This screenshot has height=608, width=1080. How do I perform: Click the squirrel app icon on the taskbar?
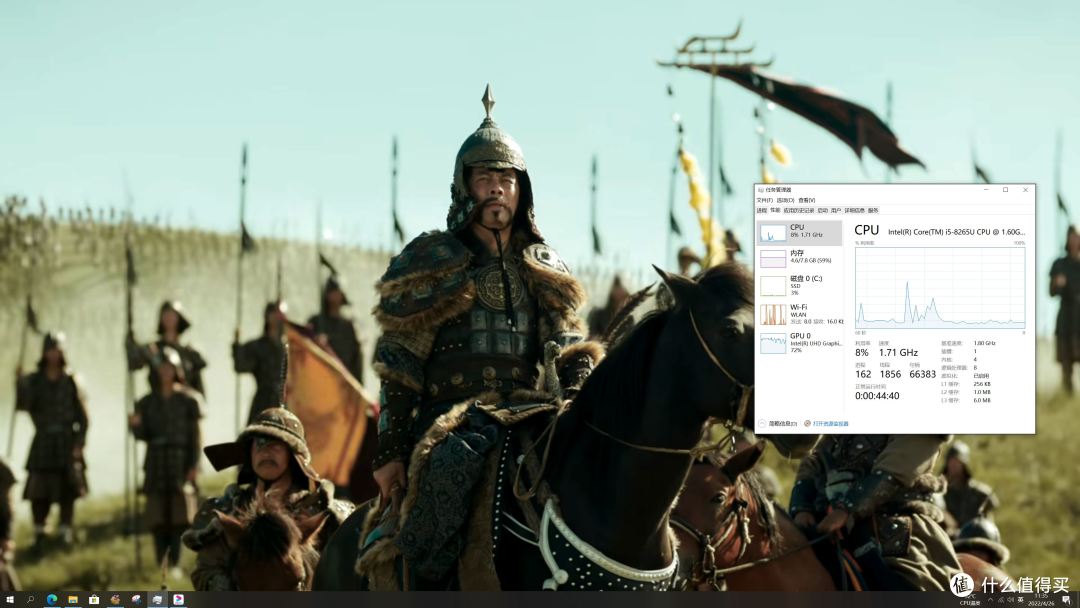pos(115,600)
